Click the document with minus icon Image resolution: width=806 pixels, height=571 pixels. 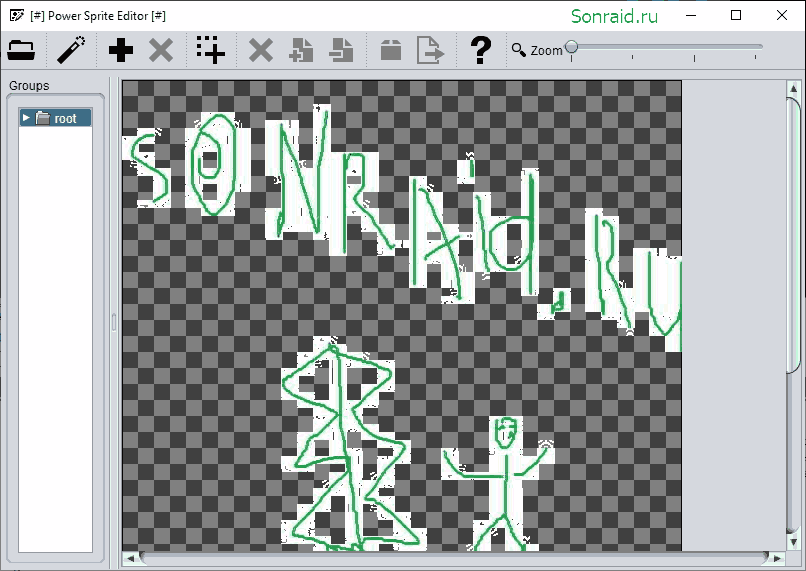coord(341,50)
